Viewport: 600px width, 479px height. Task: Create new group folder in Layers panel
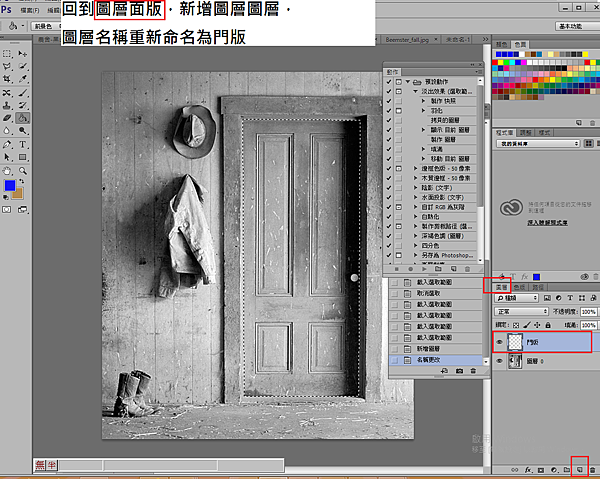pos(567,470)
